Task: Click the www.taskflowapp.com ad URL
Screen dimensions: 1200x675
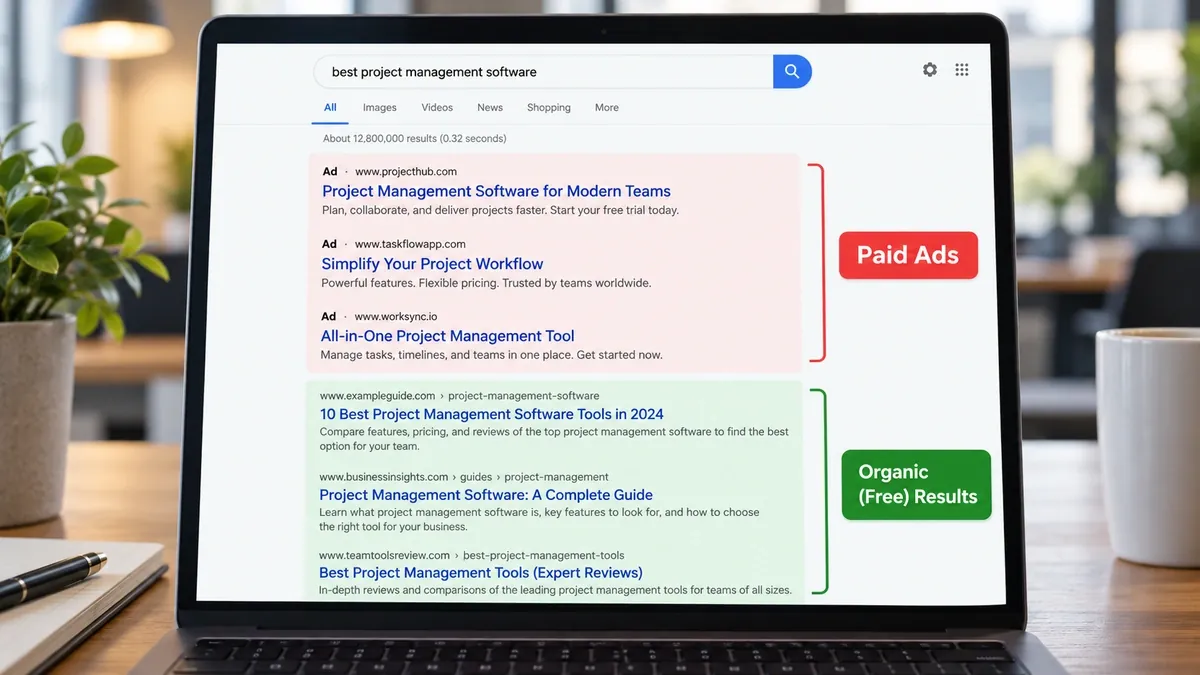Action: (x=410, y=244)
